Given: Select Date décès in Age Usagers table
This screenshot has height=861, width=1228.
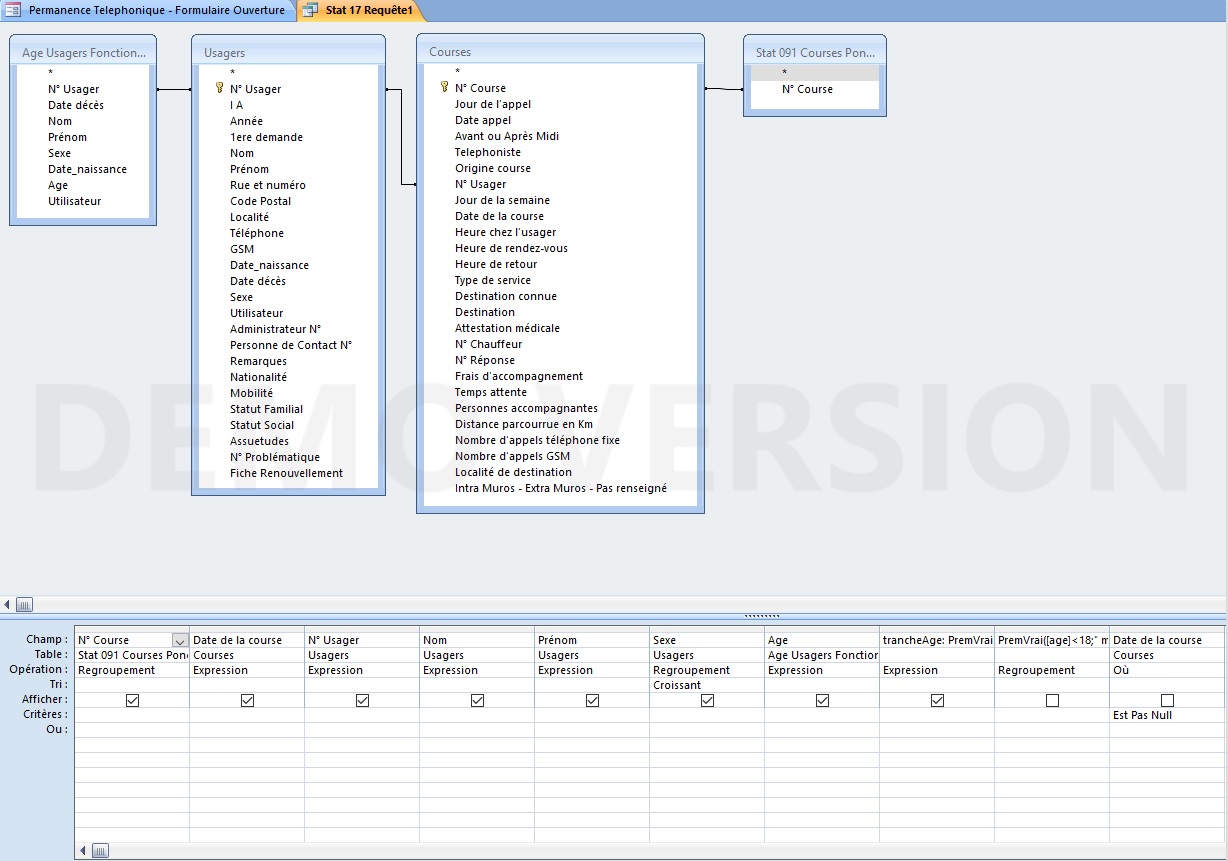Looking at the screenshot, I should 76,105.
